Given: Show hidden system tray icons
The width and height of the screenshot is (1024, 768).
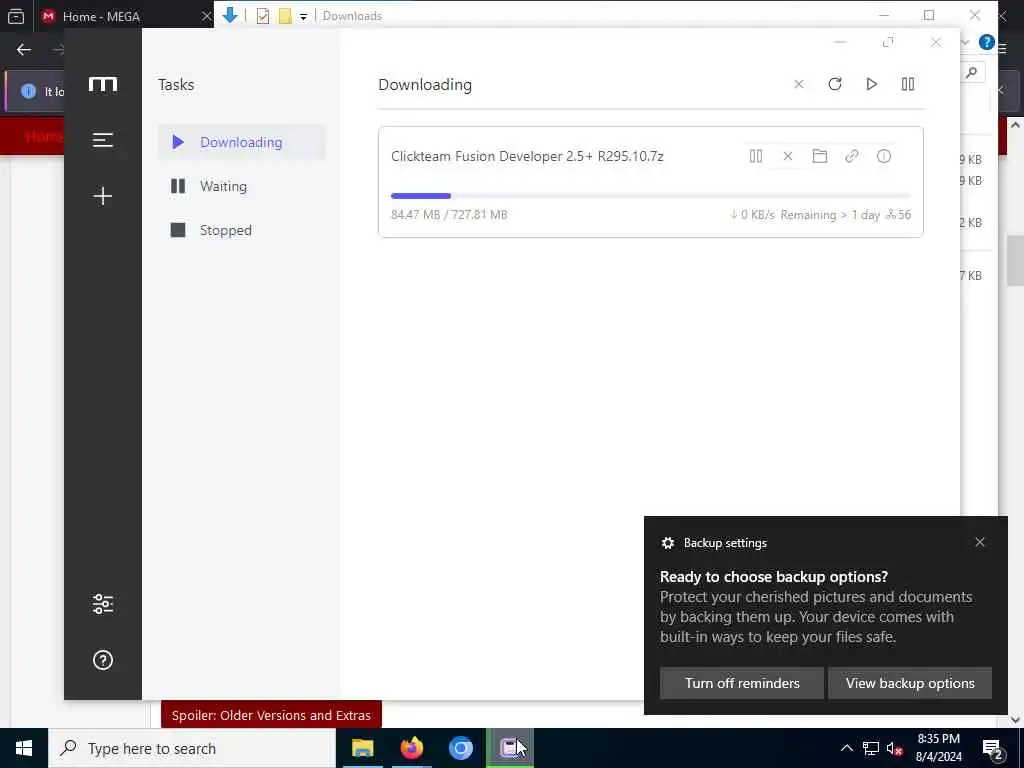Looking at the screenshot, I should 846,748.
